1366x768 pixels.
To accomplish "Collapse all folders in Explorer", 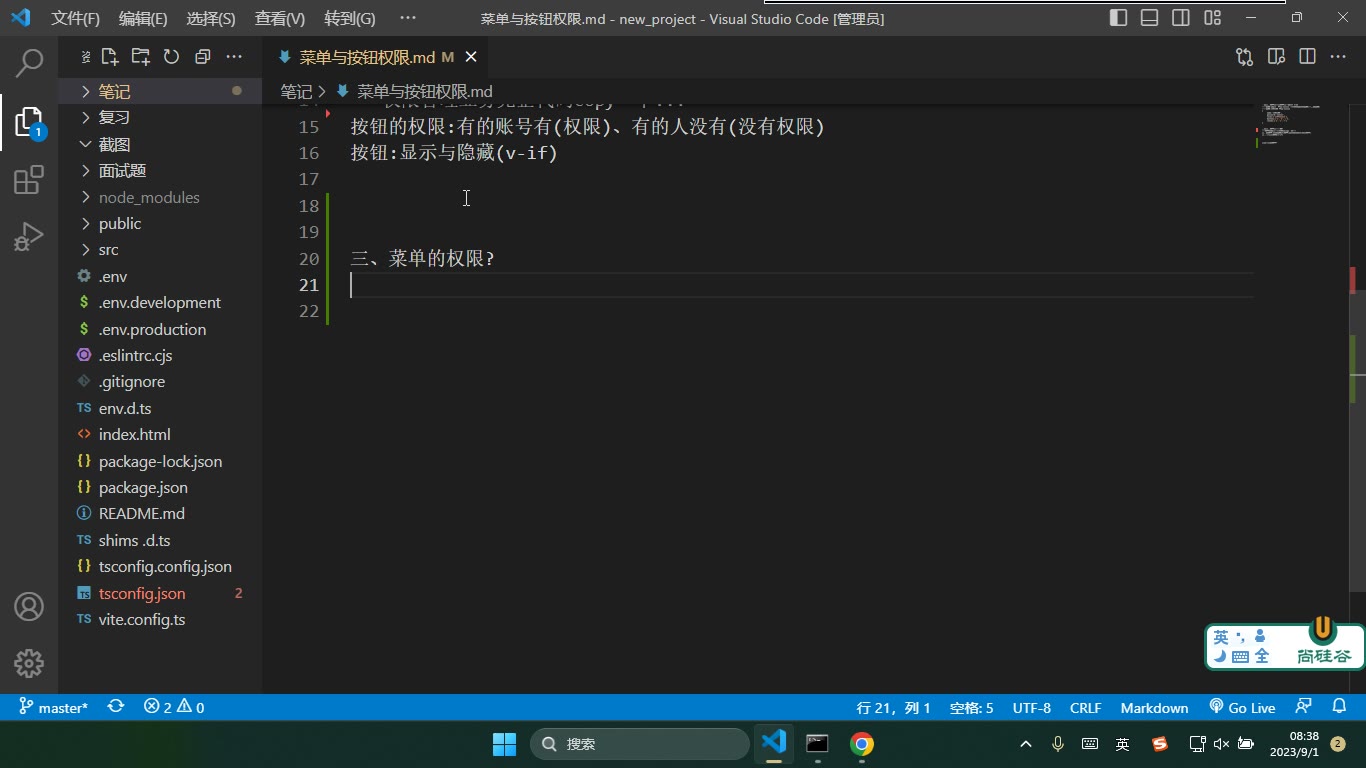I will pos(202,57).
